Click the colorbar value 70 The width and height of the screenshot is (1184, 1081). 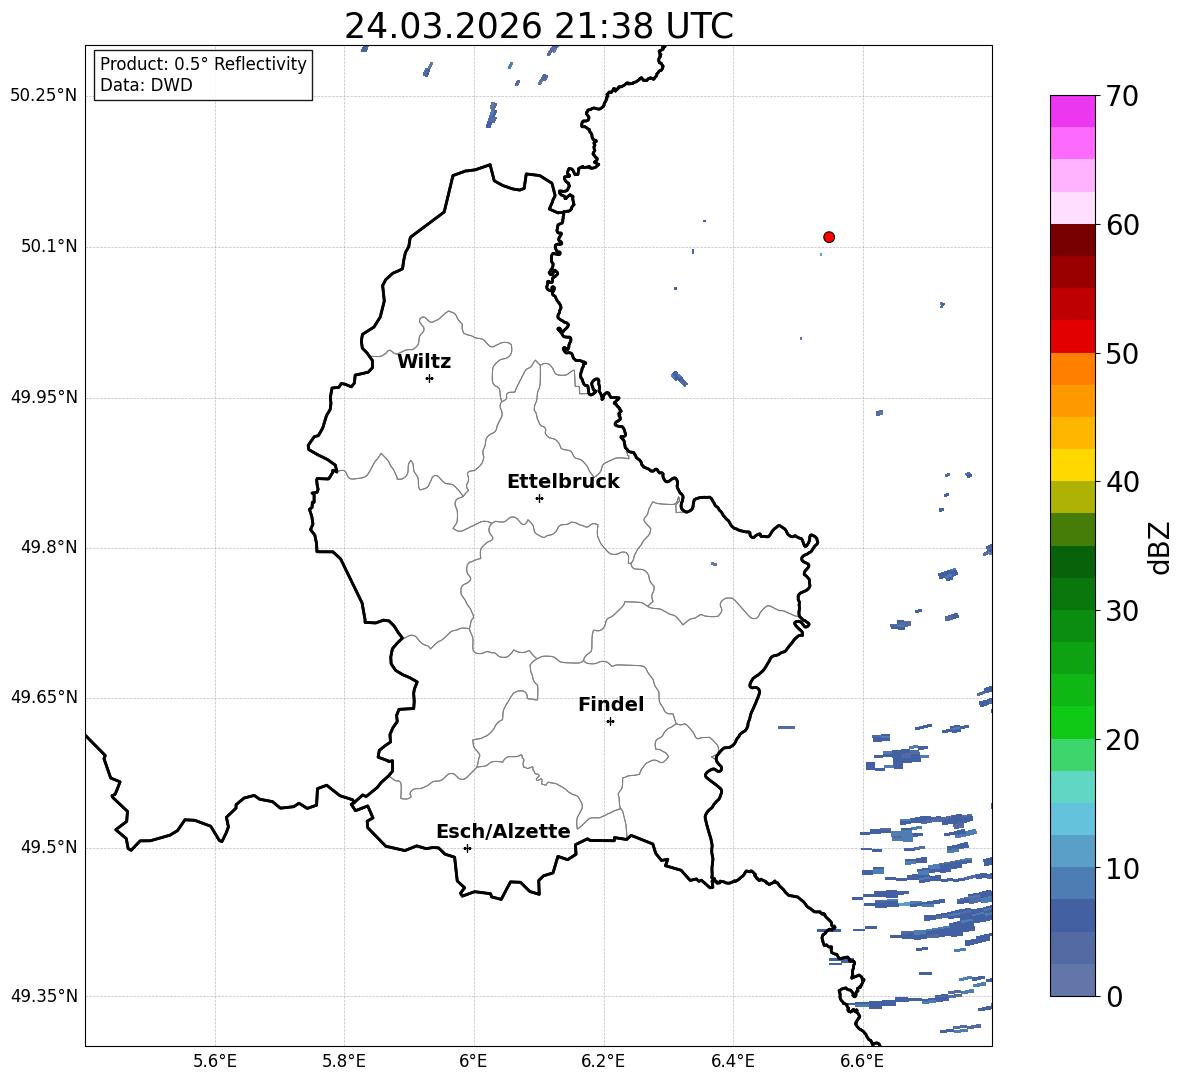coord(1122,96)
